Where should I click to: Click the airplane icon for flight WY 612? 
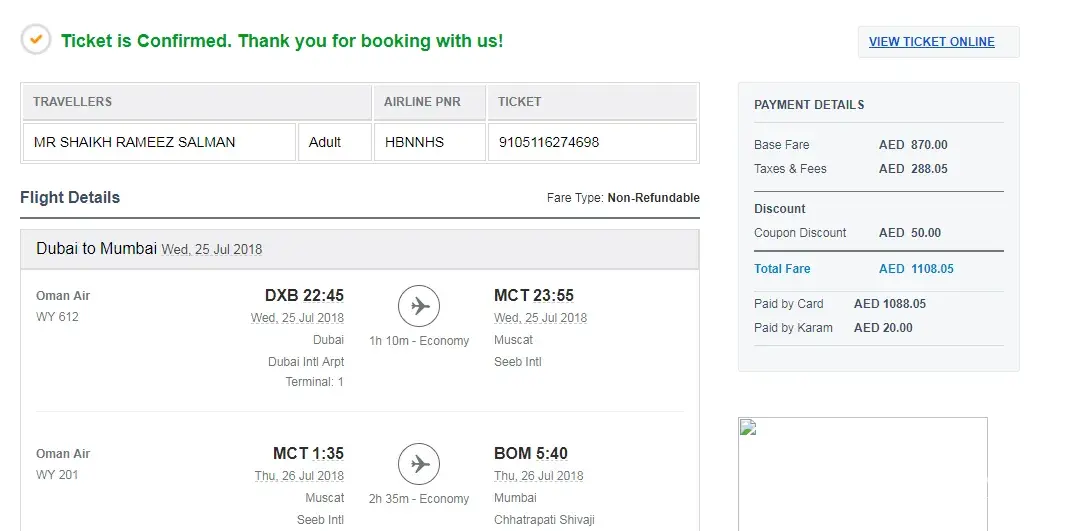tap(419, 306)
